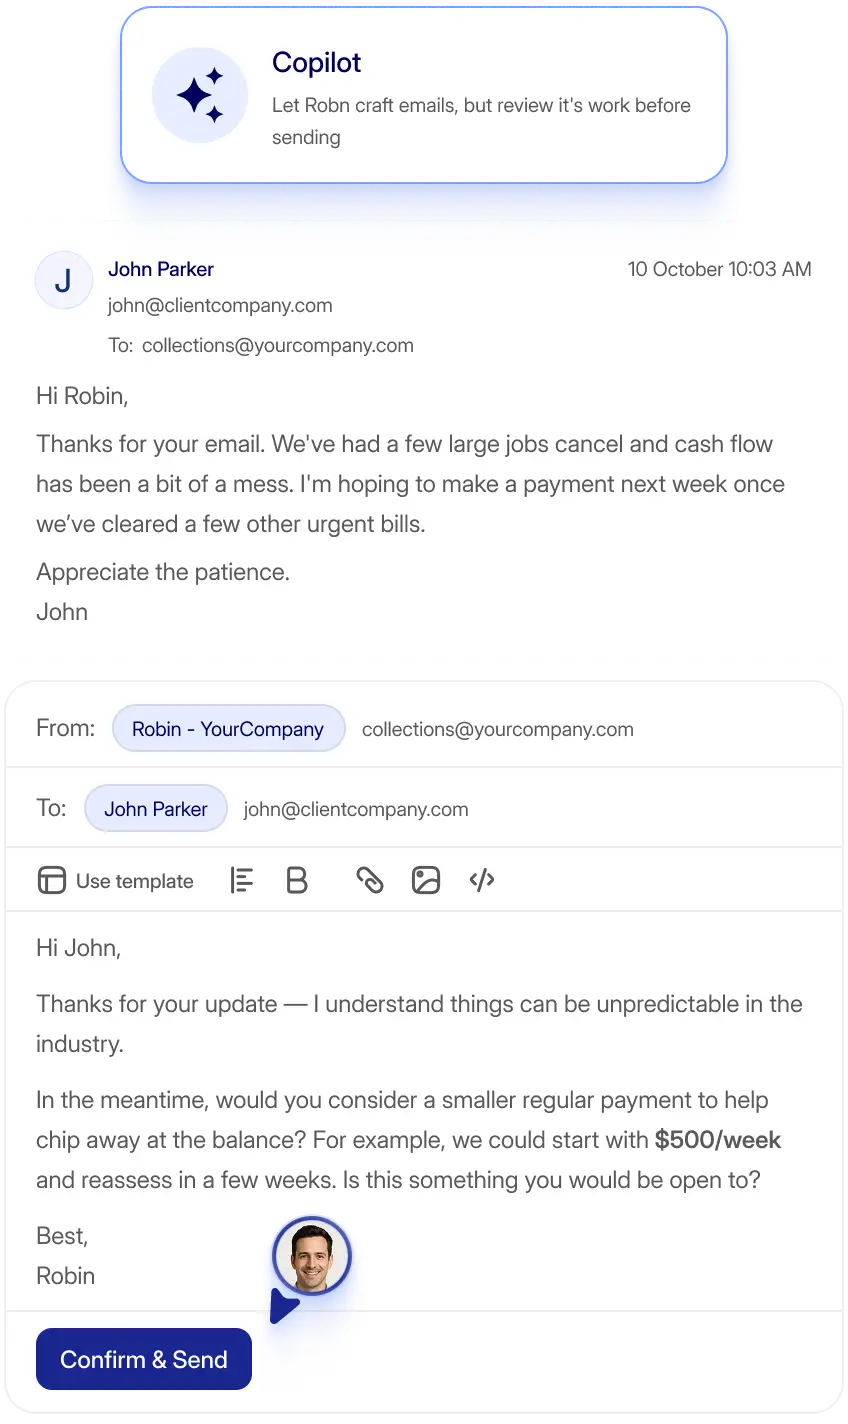Place cursor in the Hi John, line

click(x=79, y=947)
